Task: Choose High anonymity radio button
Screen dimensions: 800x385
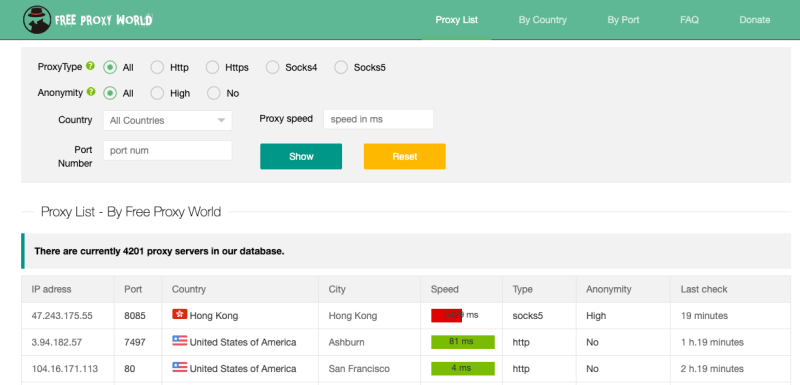Action: click(x=157, y=93)
